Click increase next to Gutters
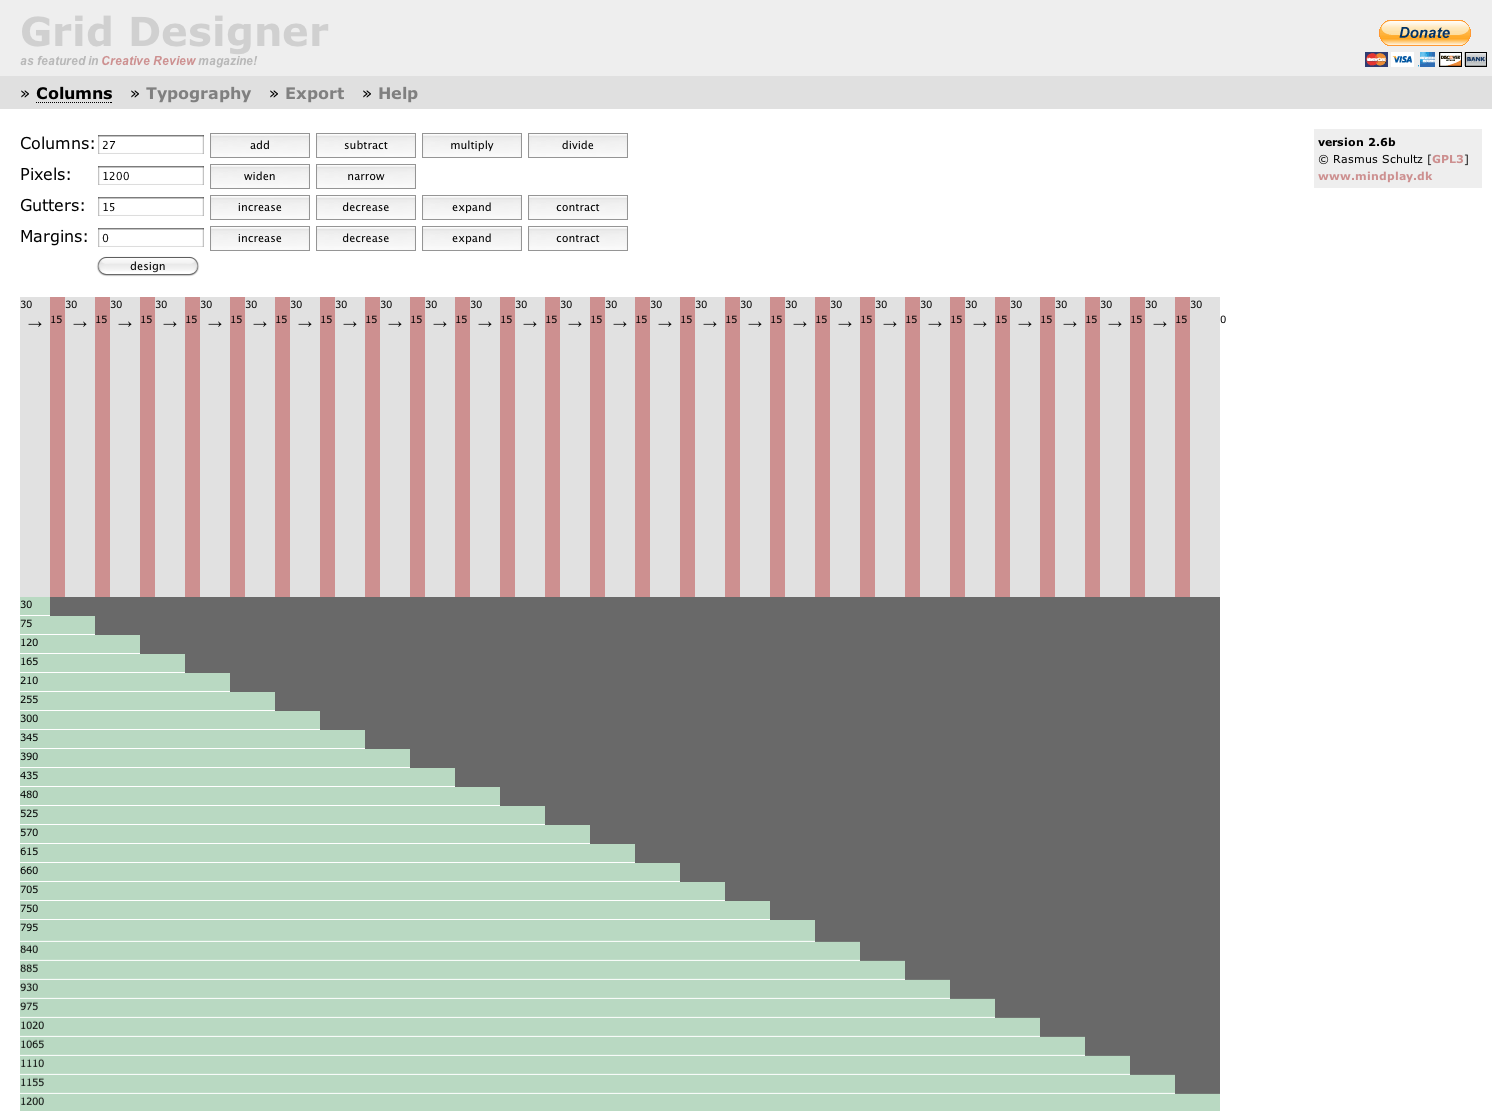 pyautogui.click(x=259, y=207)
